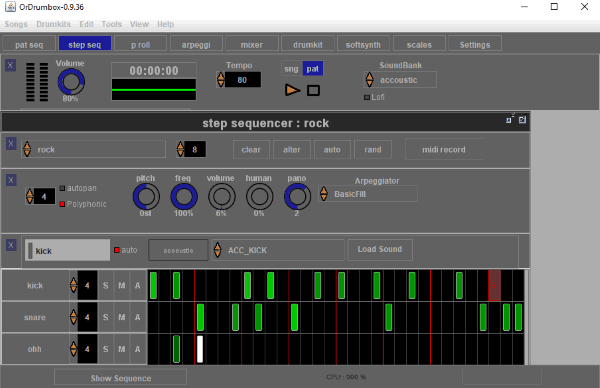This screenshot has height=388, width=600.
Task: Switch to the drumkit tab
Action: tap(308, 44)
